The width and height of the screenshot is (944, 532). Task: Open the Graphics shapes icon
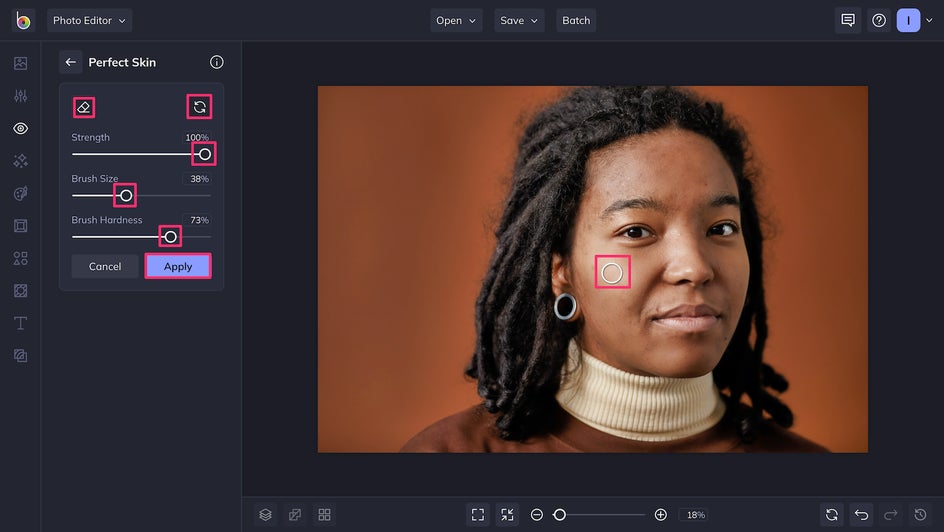point(20,258)
